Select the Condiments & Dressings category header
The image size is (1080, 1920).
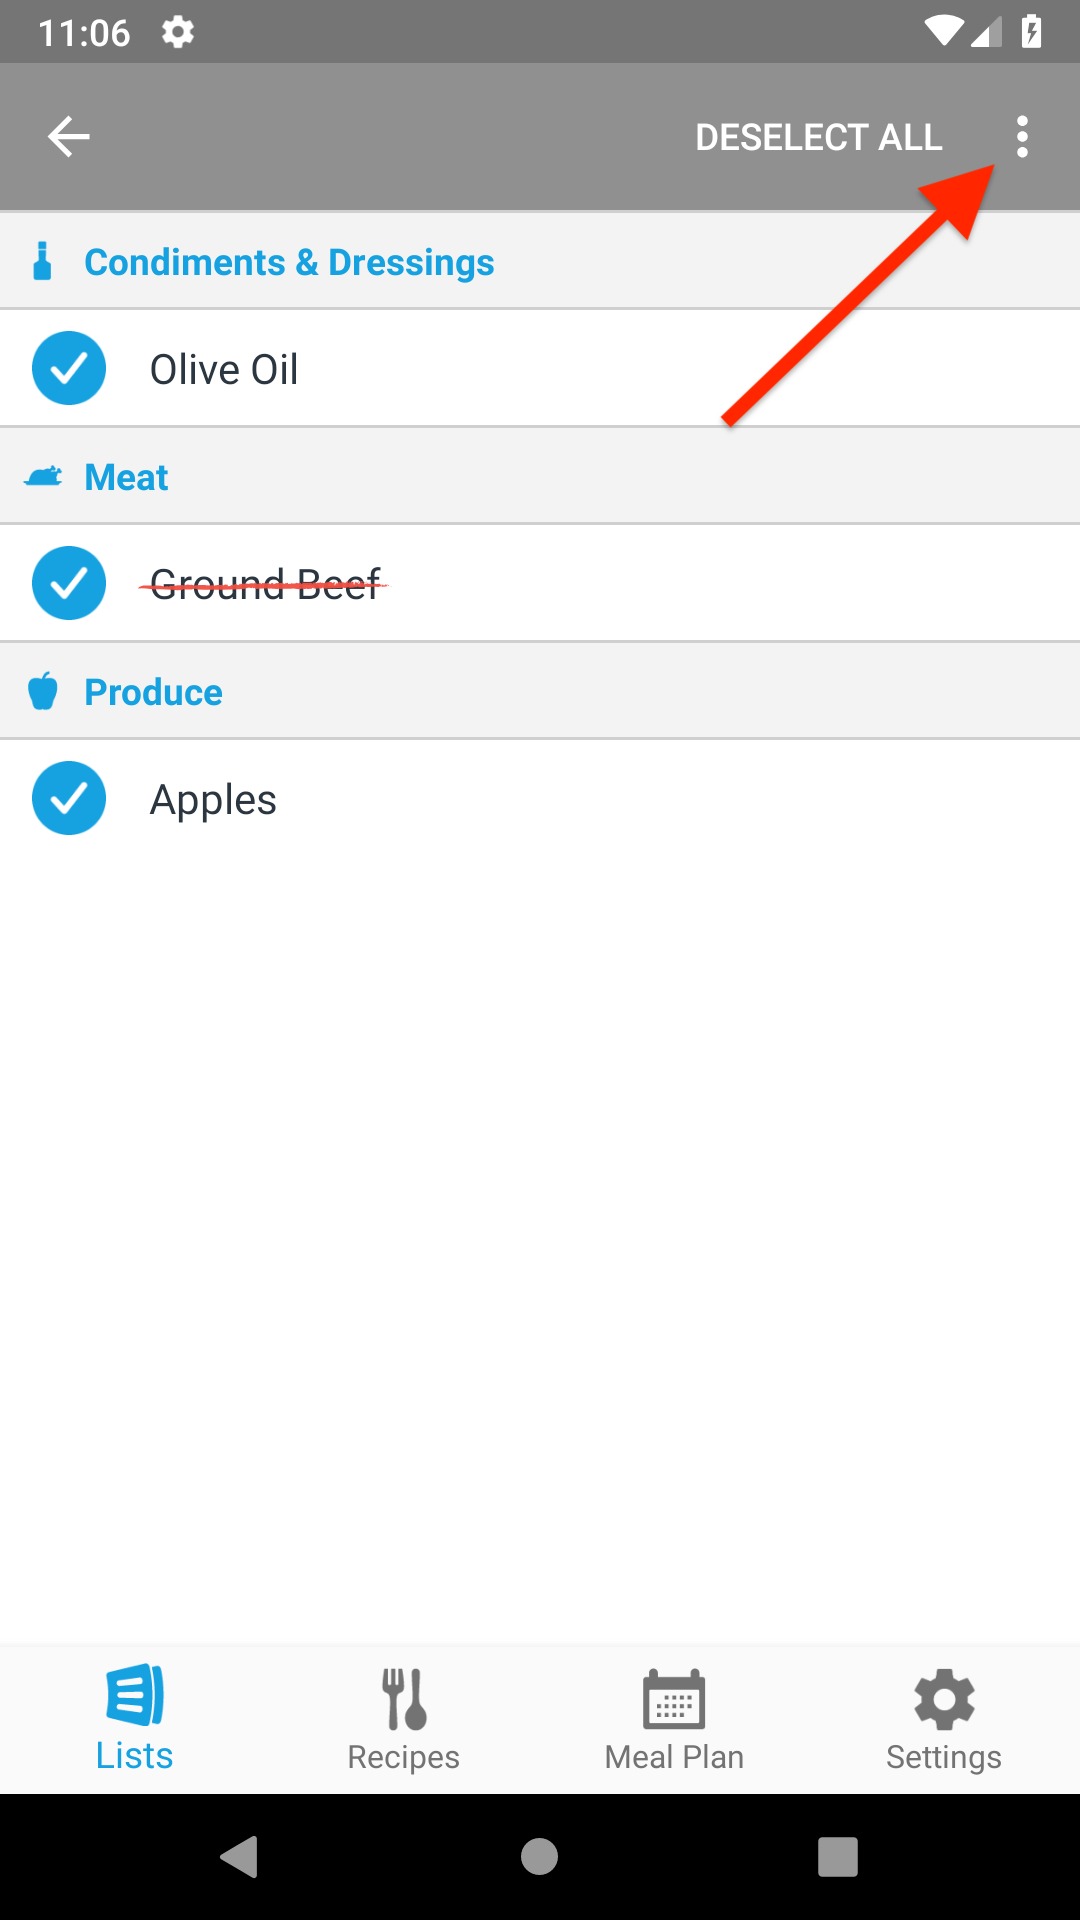tap(289, 262)
